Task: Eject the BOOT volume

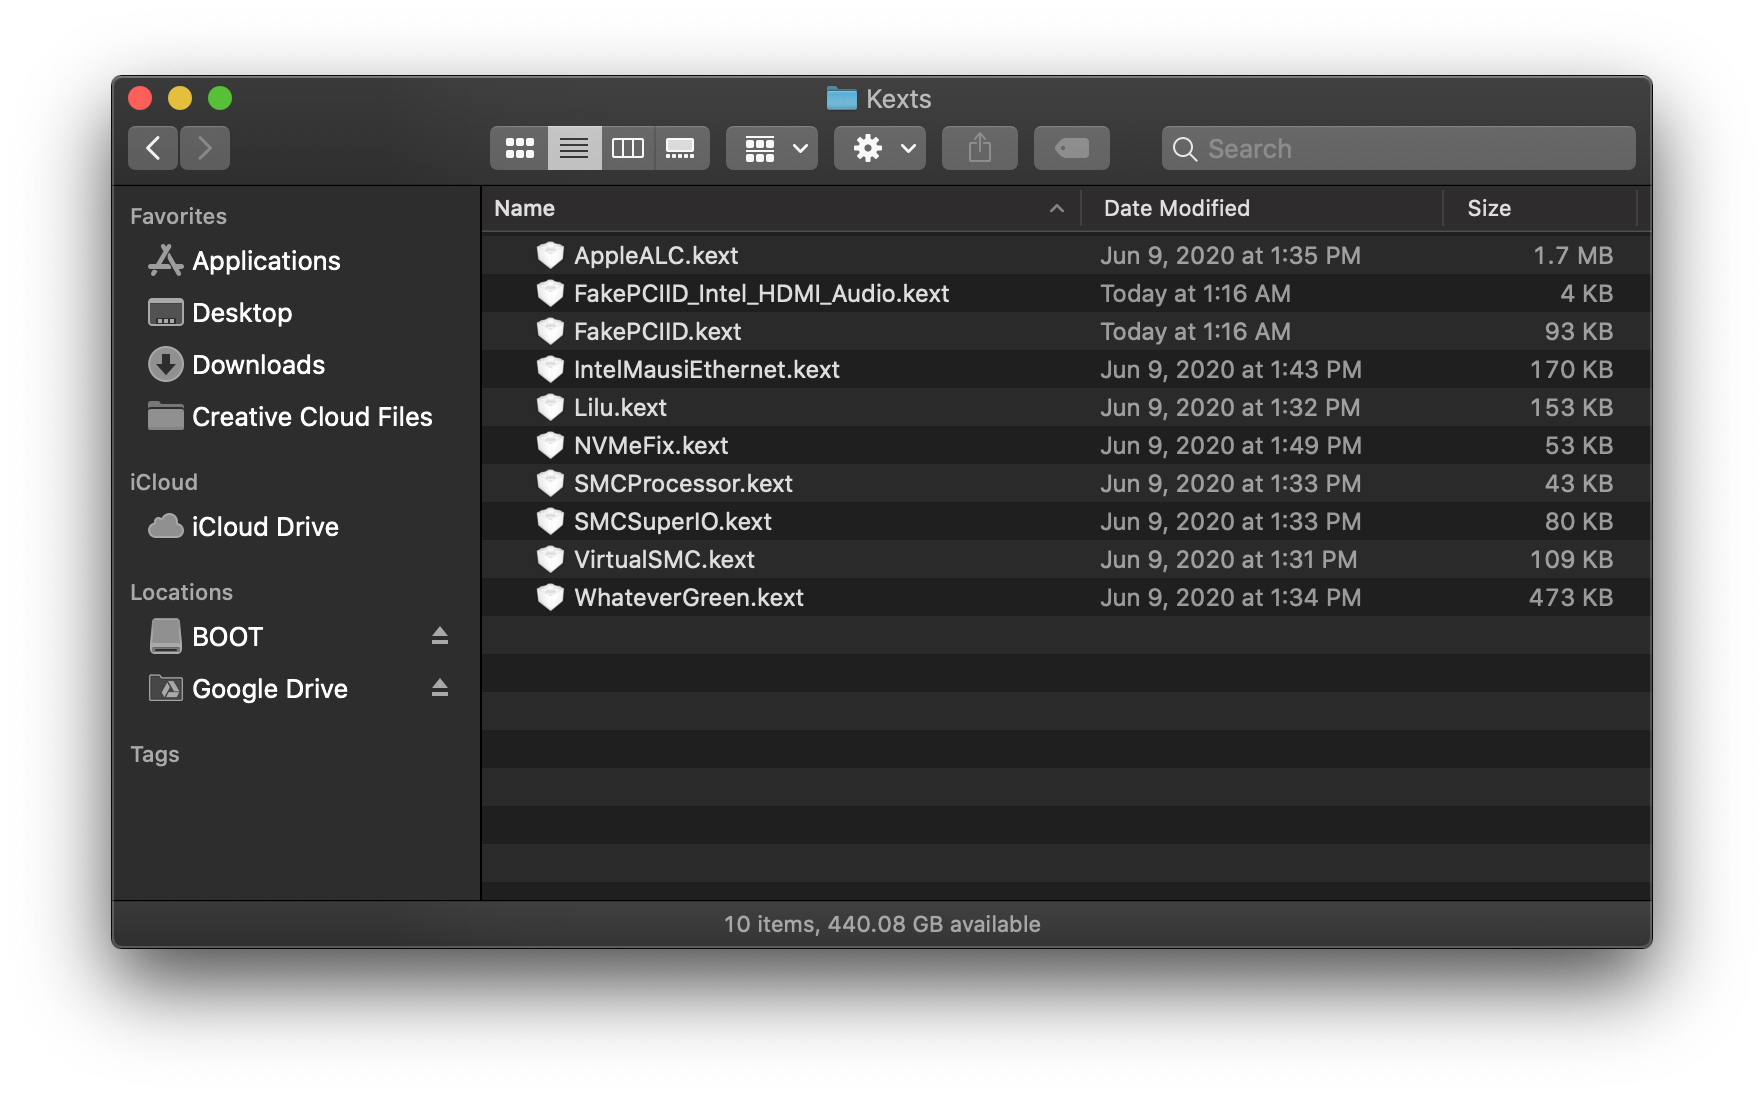Action: coord(440,636)
